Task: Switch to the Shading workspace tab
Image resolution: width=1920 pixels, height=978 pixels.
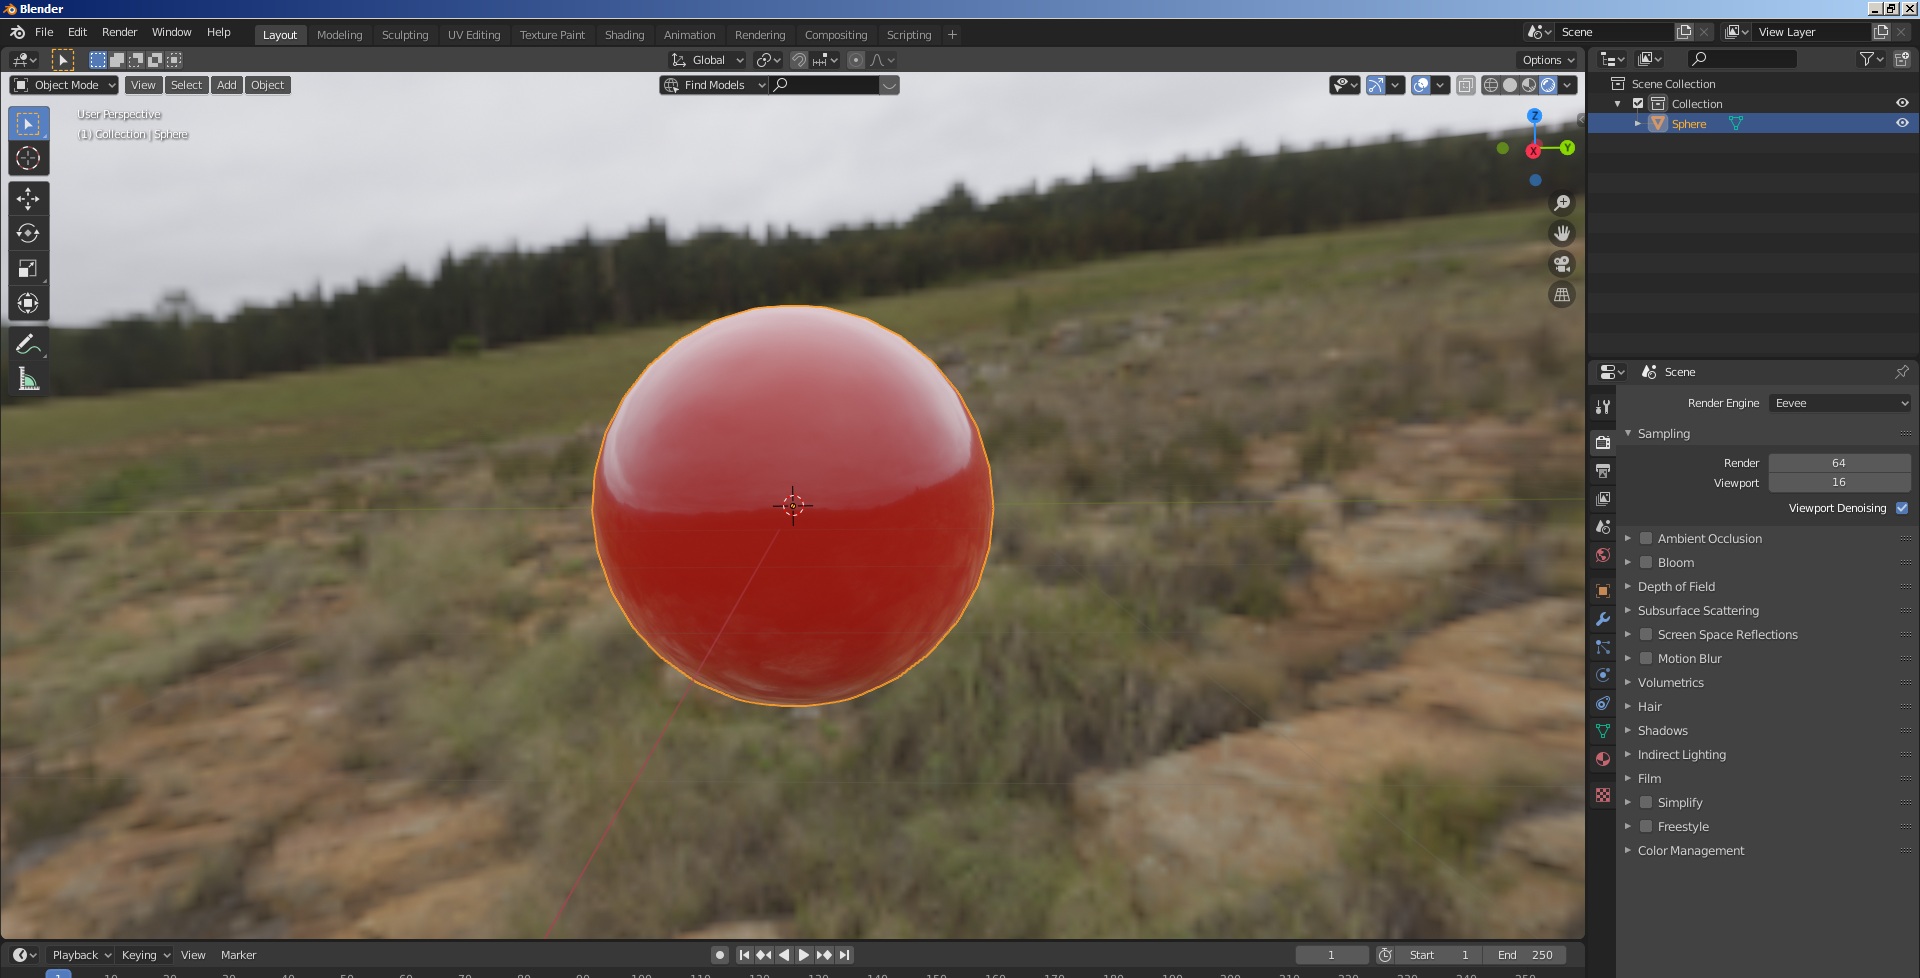Action: [x=624, y=34]
